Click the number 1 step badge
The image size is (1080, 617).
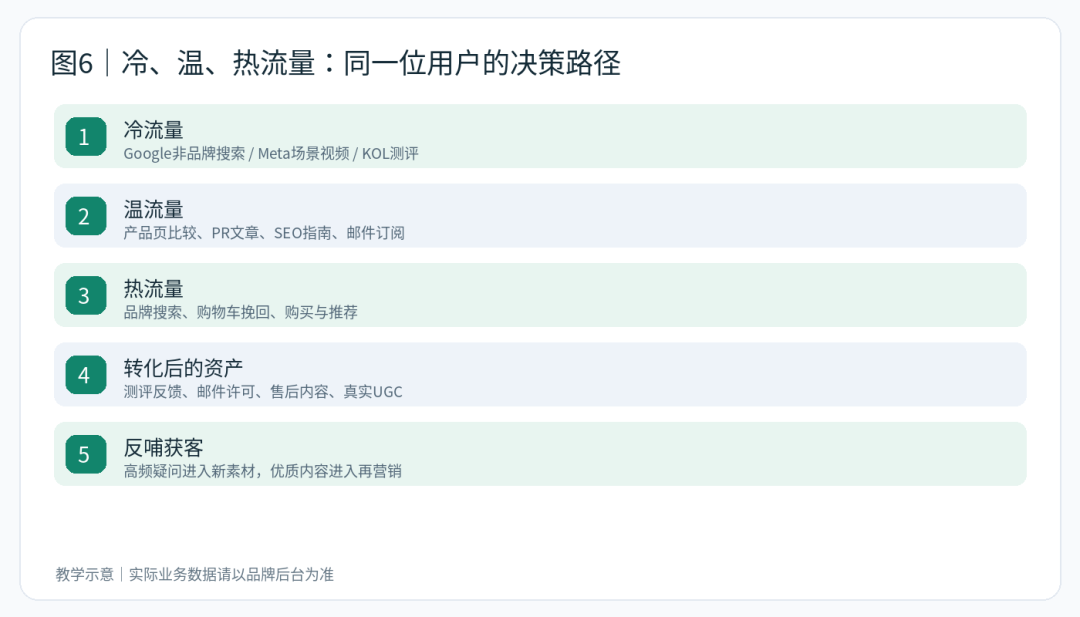tap(86, 136)
